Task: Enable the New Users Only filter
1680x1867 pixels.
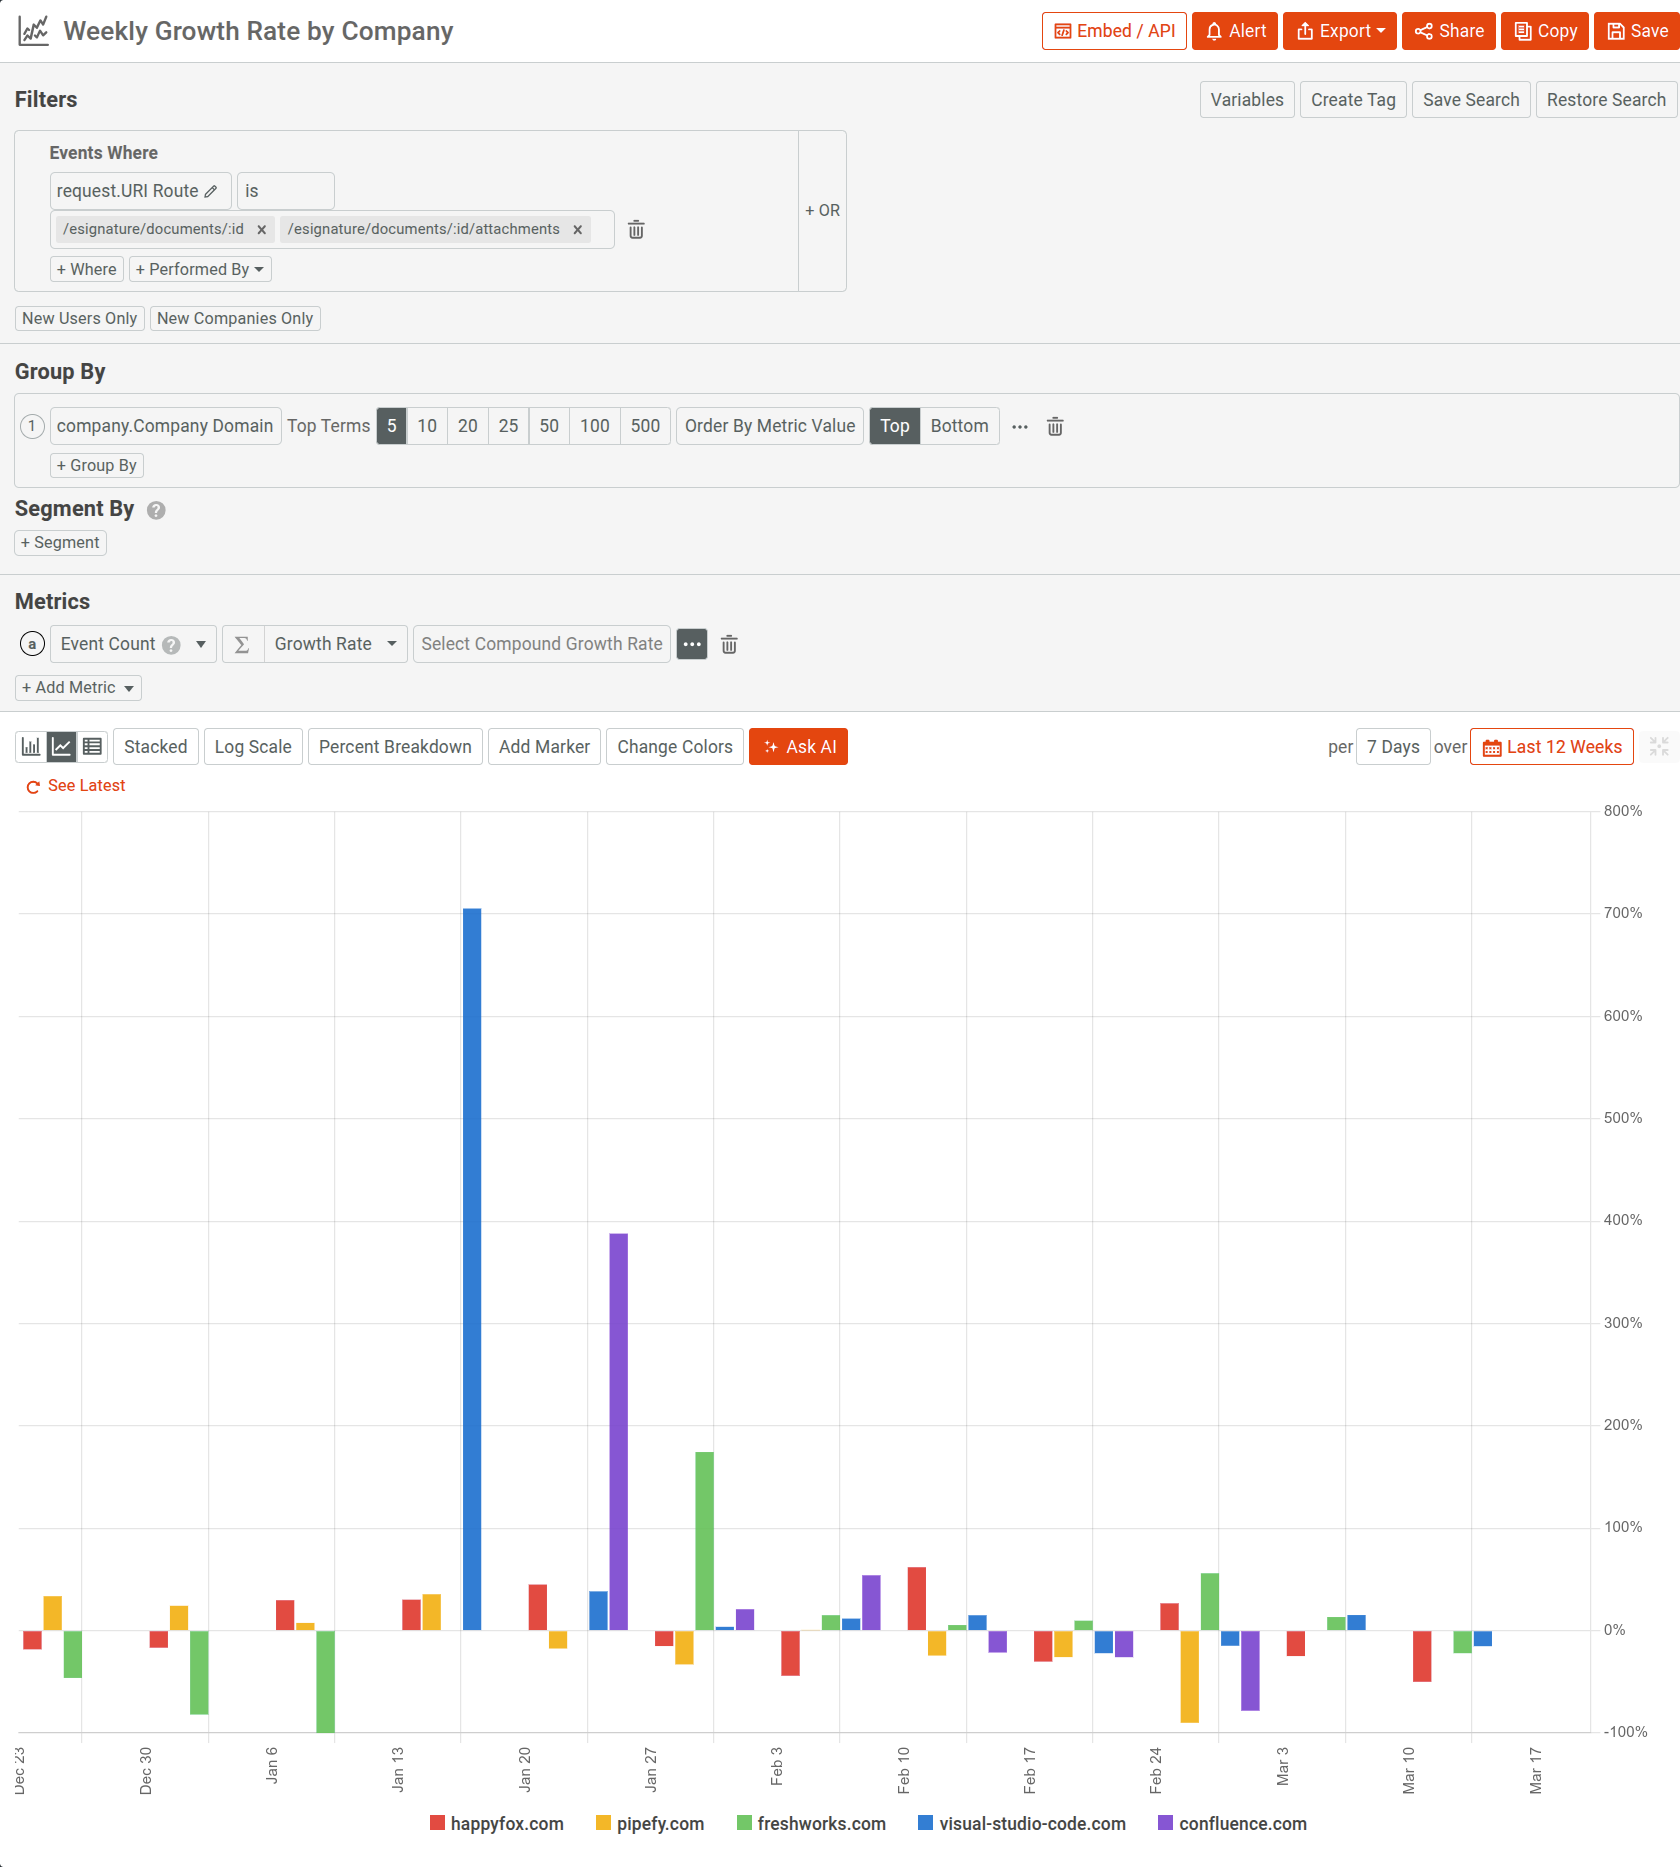Action: (79, 318)
